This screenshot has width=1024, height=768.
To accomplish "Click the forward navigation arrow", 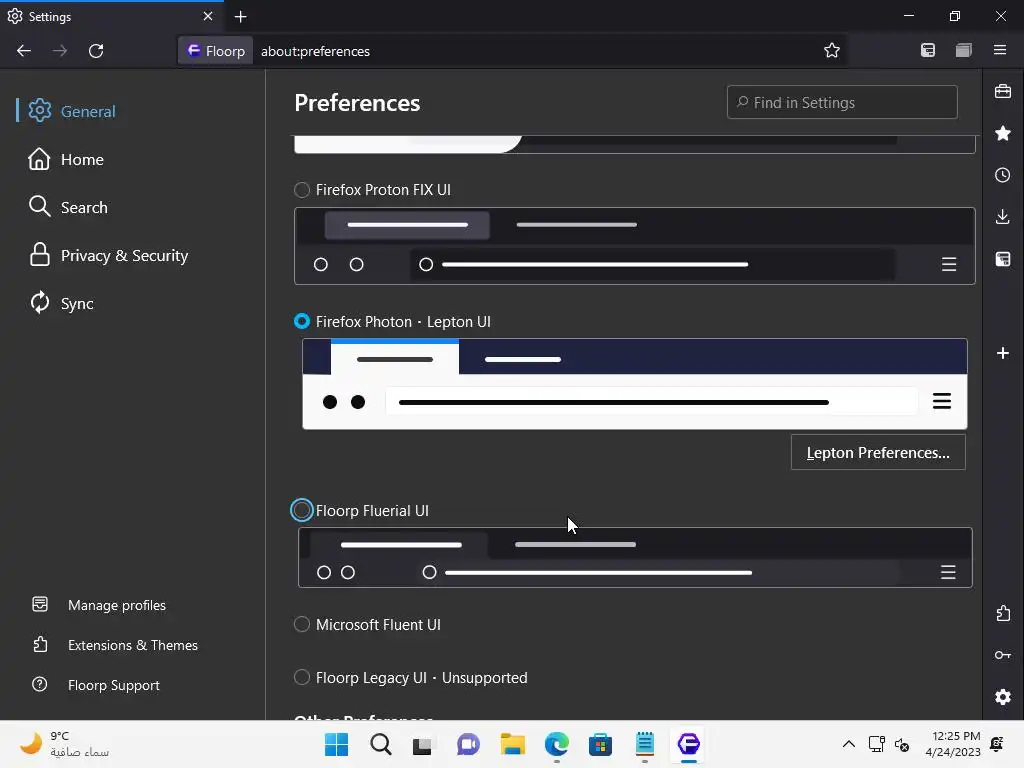I will tap(60, 51).
